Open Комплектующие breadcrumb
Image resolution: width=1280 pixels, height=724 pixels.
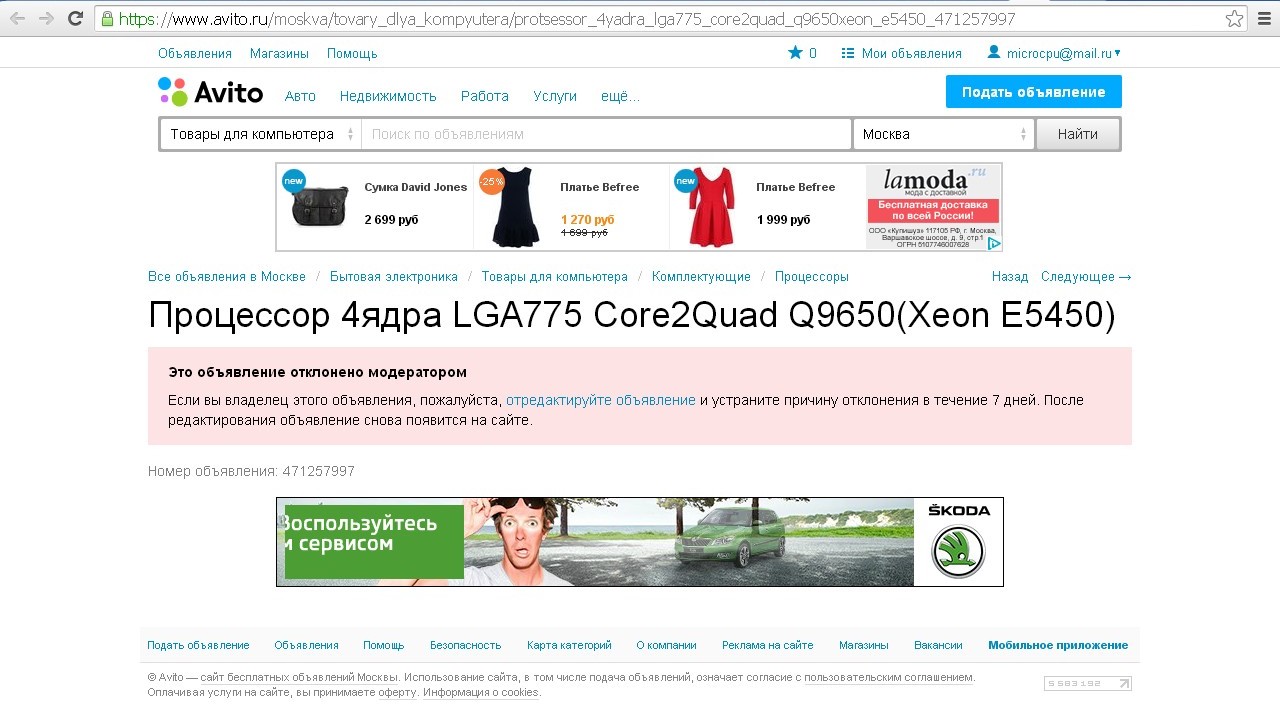point(701,276)
